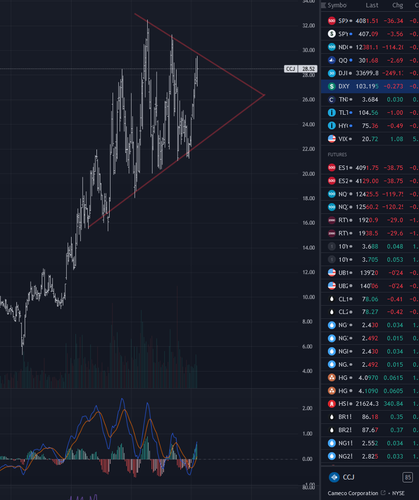Click the SPY logo beside 407.09
419x500 pixels.
point(332,34)
